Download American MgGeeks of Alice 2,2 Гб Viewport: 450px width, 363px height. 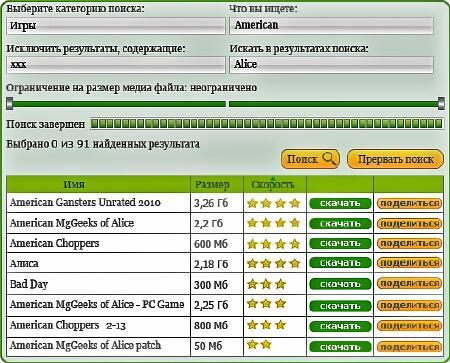[x=340, y=223]
